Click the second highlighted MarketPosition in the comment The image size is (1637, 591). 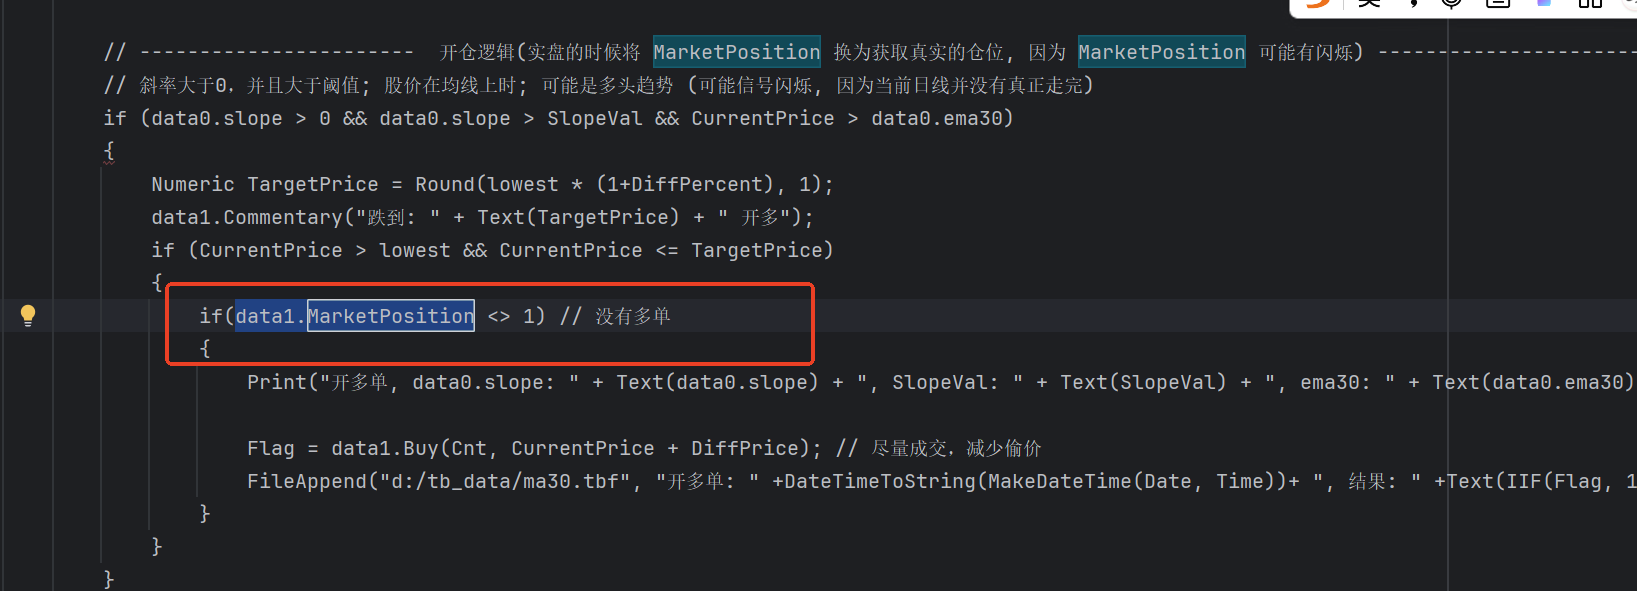coord(1161,52)
